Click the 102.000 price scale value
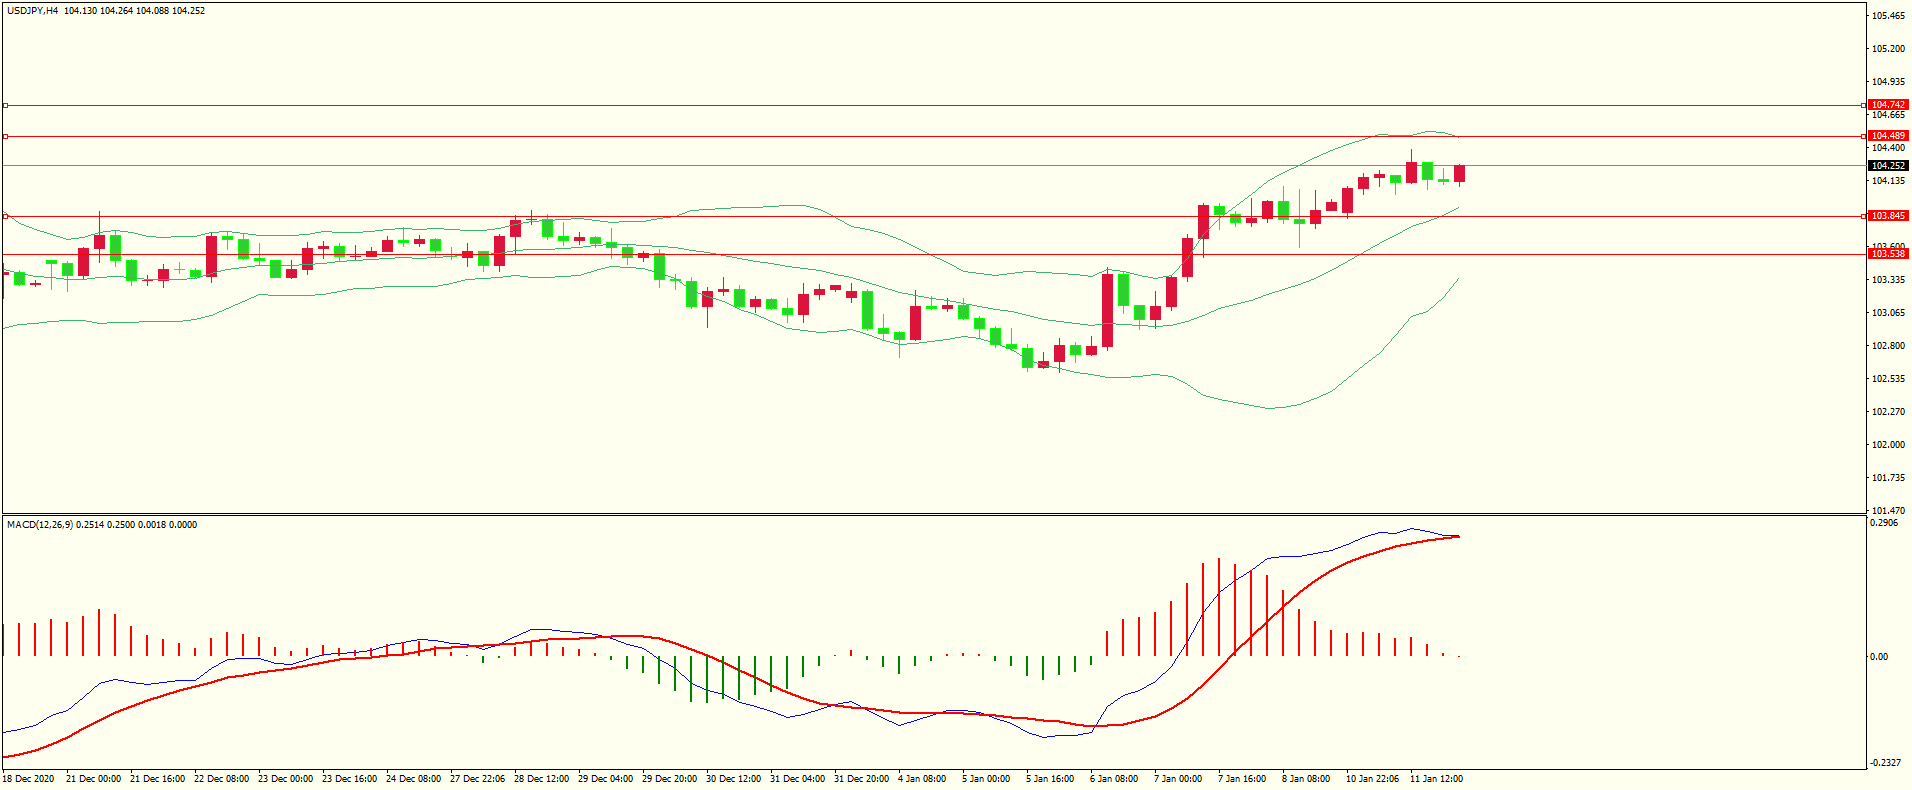1912x790 pixels. (x=1888, y=445)
